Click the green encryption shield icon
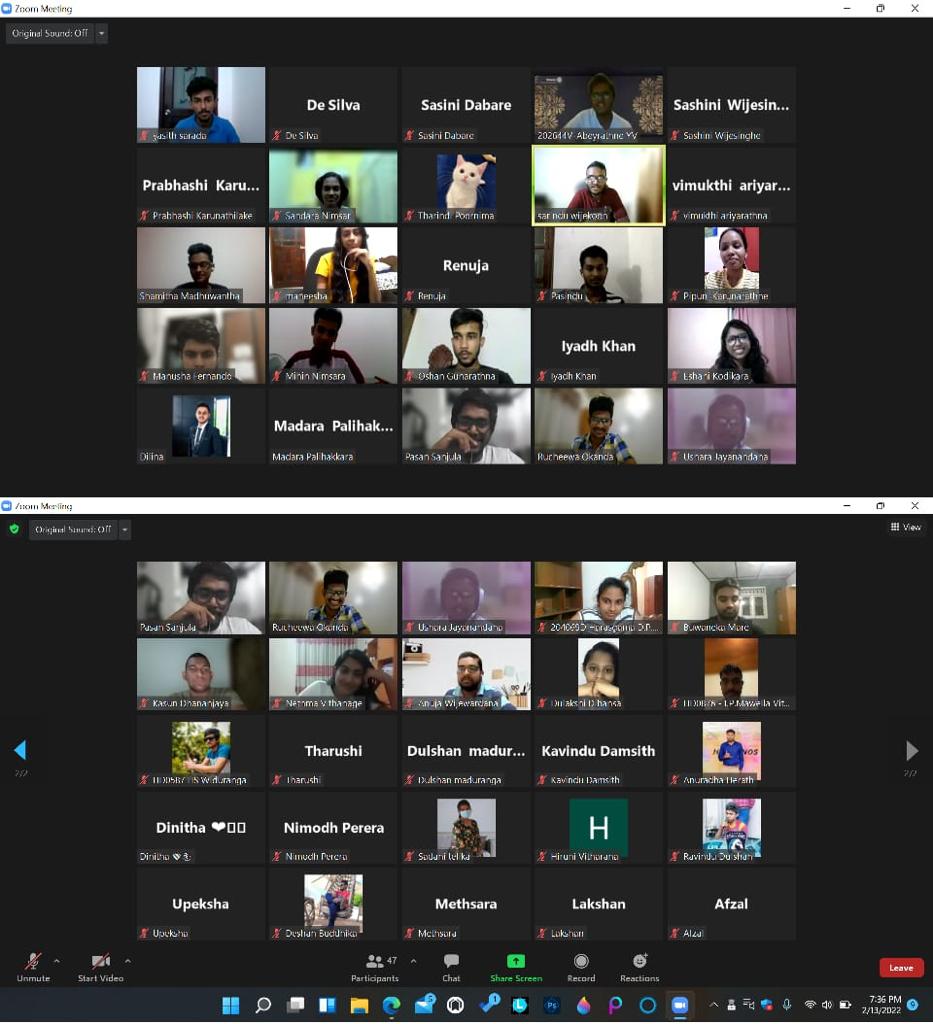The height and width of the screenshot is (1024, 933). pos(14,529)
